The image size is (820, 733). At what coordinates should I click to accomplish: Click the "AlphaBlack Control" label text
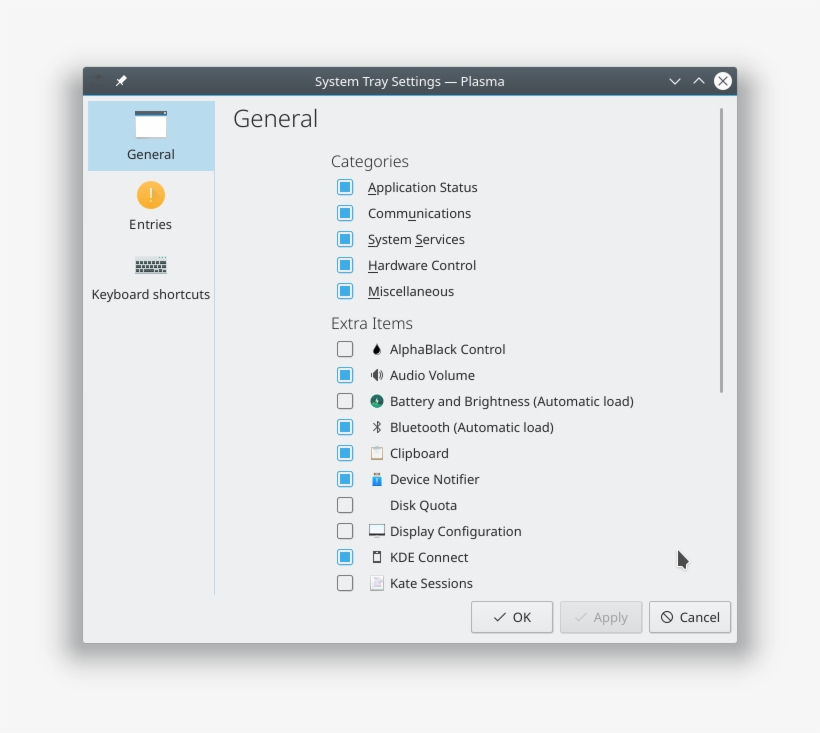pos(448,349)
